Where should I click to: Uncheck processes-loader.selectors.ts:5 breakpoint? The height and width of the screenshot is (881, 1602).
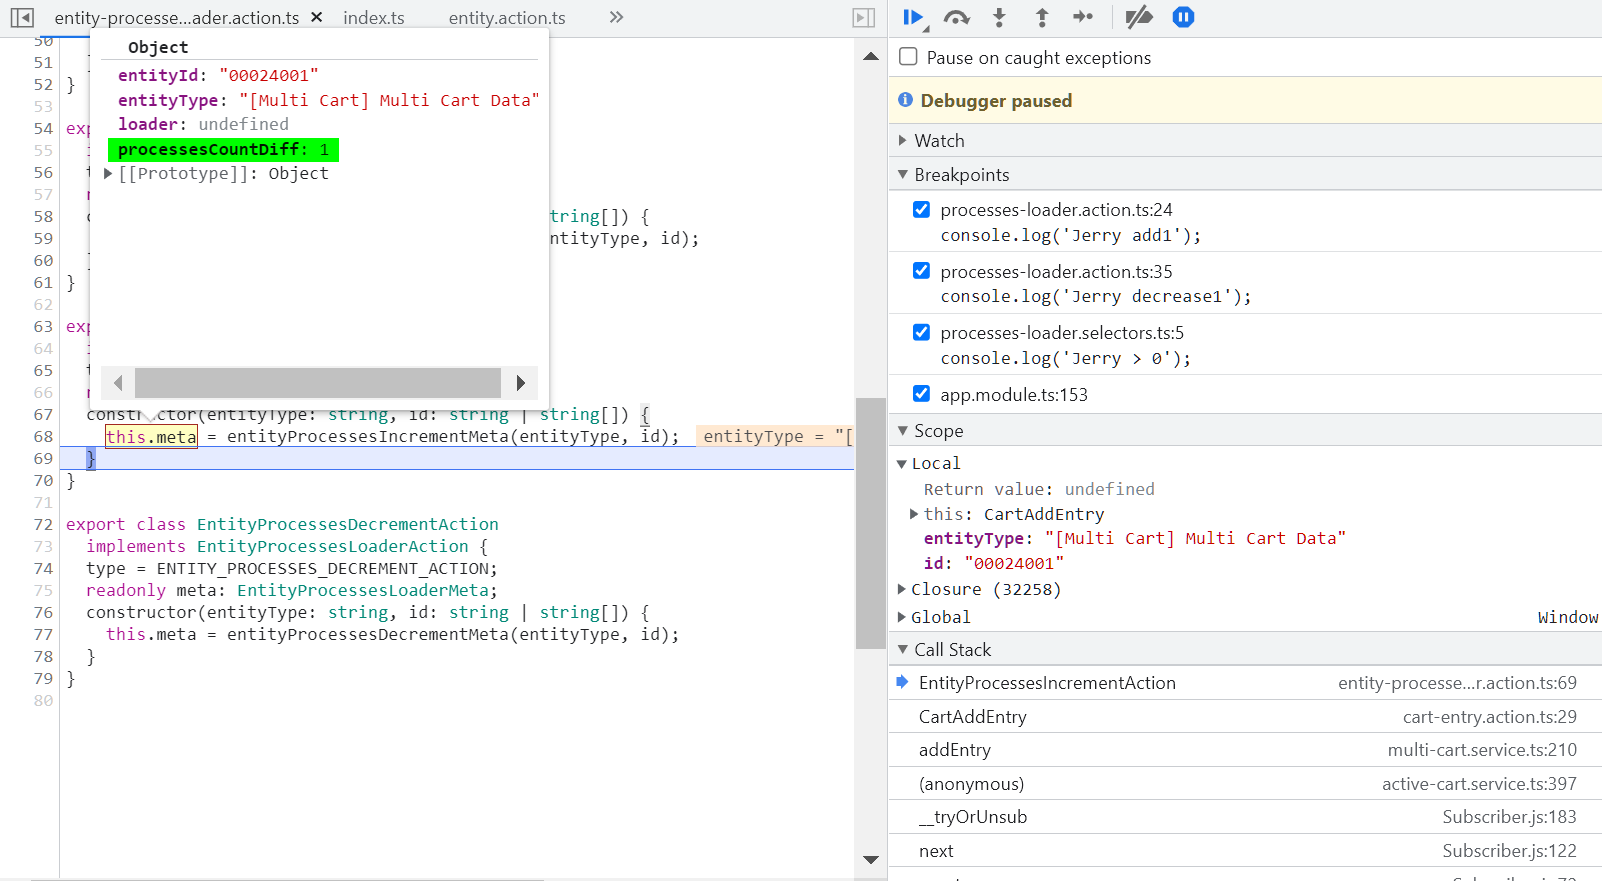coord(921,333)
